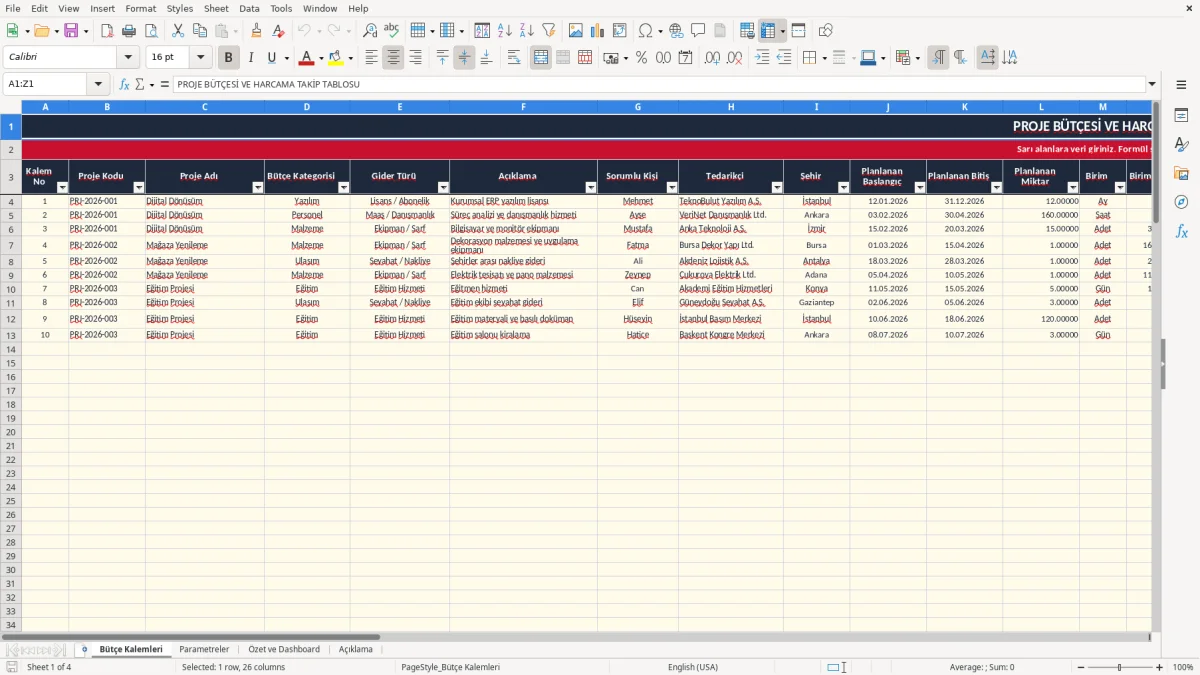
Task: Open the Borders dropdown arrow
Action: [x=827, y=58]
